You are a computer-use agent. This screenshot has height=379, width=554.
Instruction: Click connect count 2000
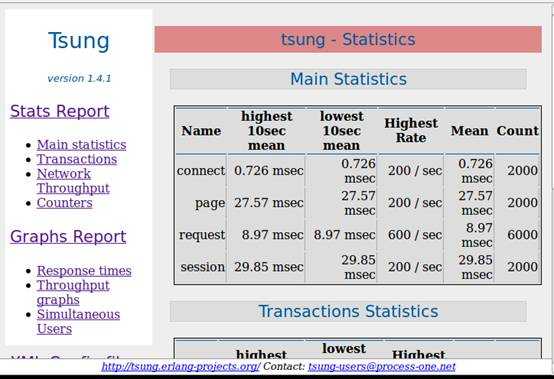click(523, 171)
